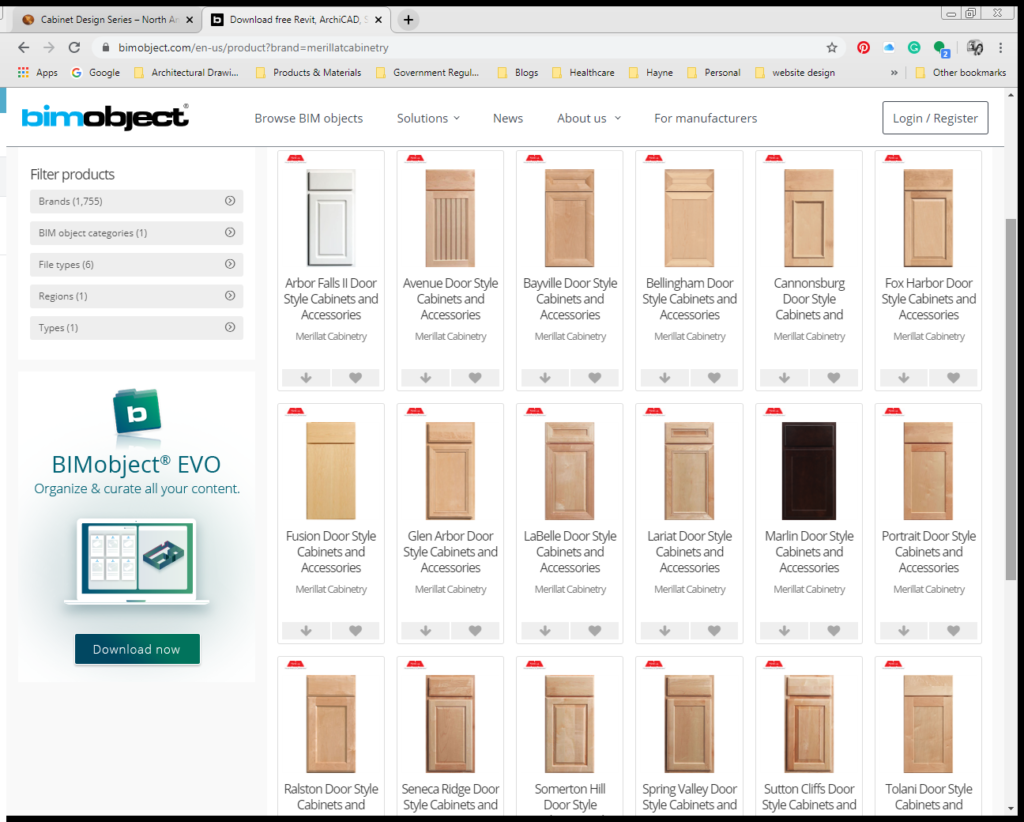This screenshot has height=822, width=1024.
Task: Download the Avenue Door Style object
Action: click(x=426, y=377)
